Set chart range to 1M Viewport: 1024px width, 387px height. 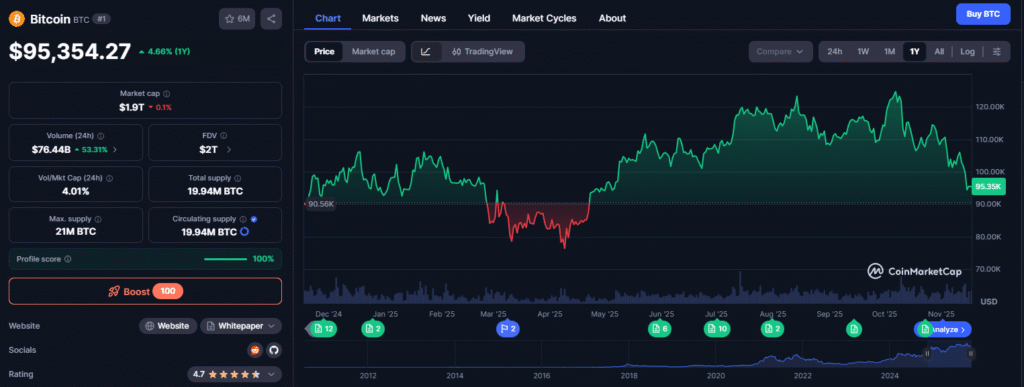point(889,52)
